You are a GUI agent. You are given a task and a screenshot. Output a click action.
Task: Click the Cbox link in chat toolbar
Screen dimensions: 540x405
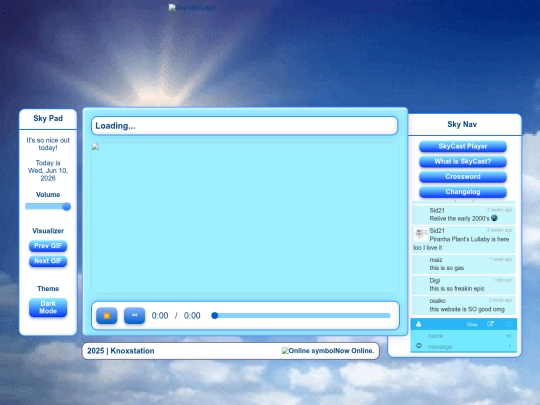(x=472, y=324)
